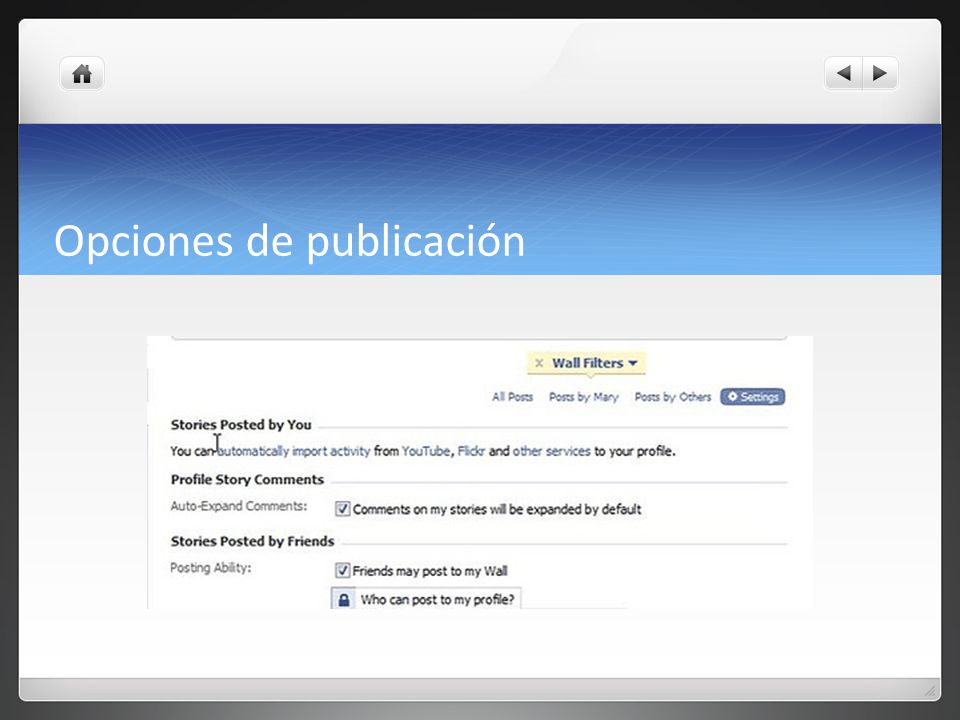Show the Posts by Others filter

[x=673, y=397]
